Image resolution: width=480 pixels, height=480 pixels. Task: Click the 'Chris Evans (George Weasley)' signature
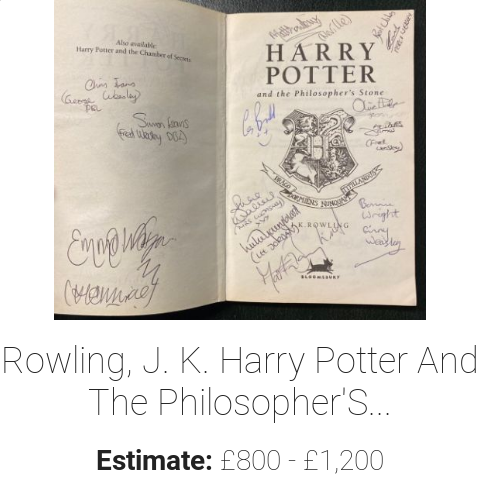click(102, 93)
